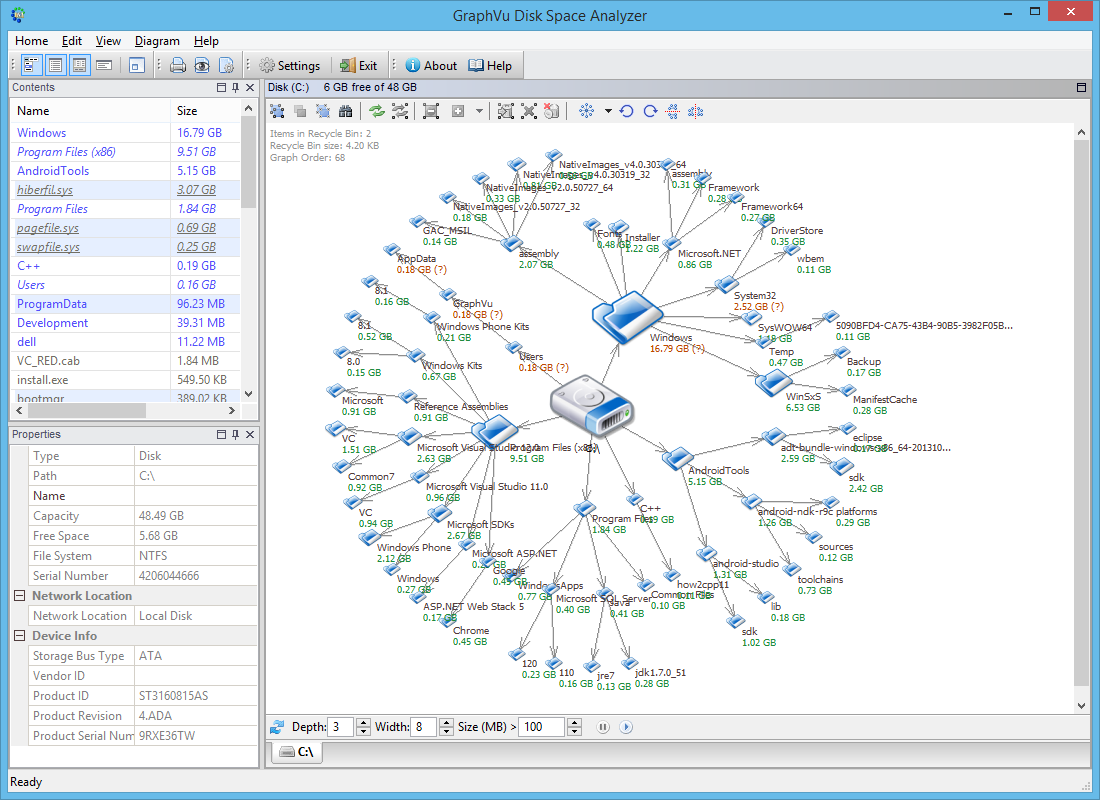Open the Settings button
The image size is (1100, 800).
coord(289,66)
